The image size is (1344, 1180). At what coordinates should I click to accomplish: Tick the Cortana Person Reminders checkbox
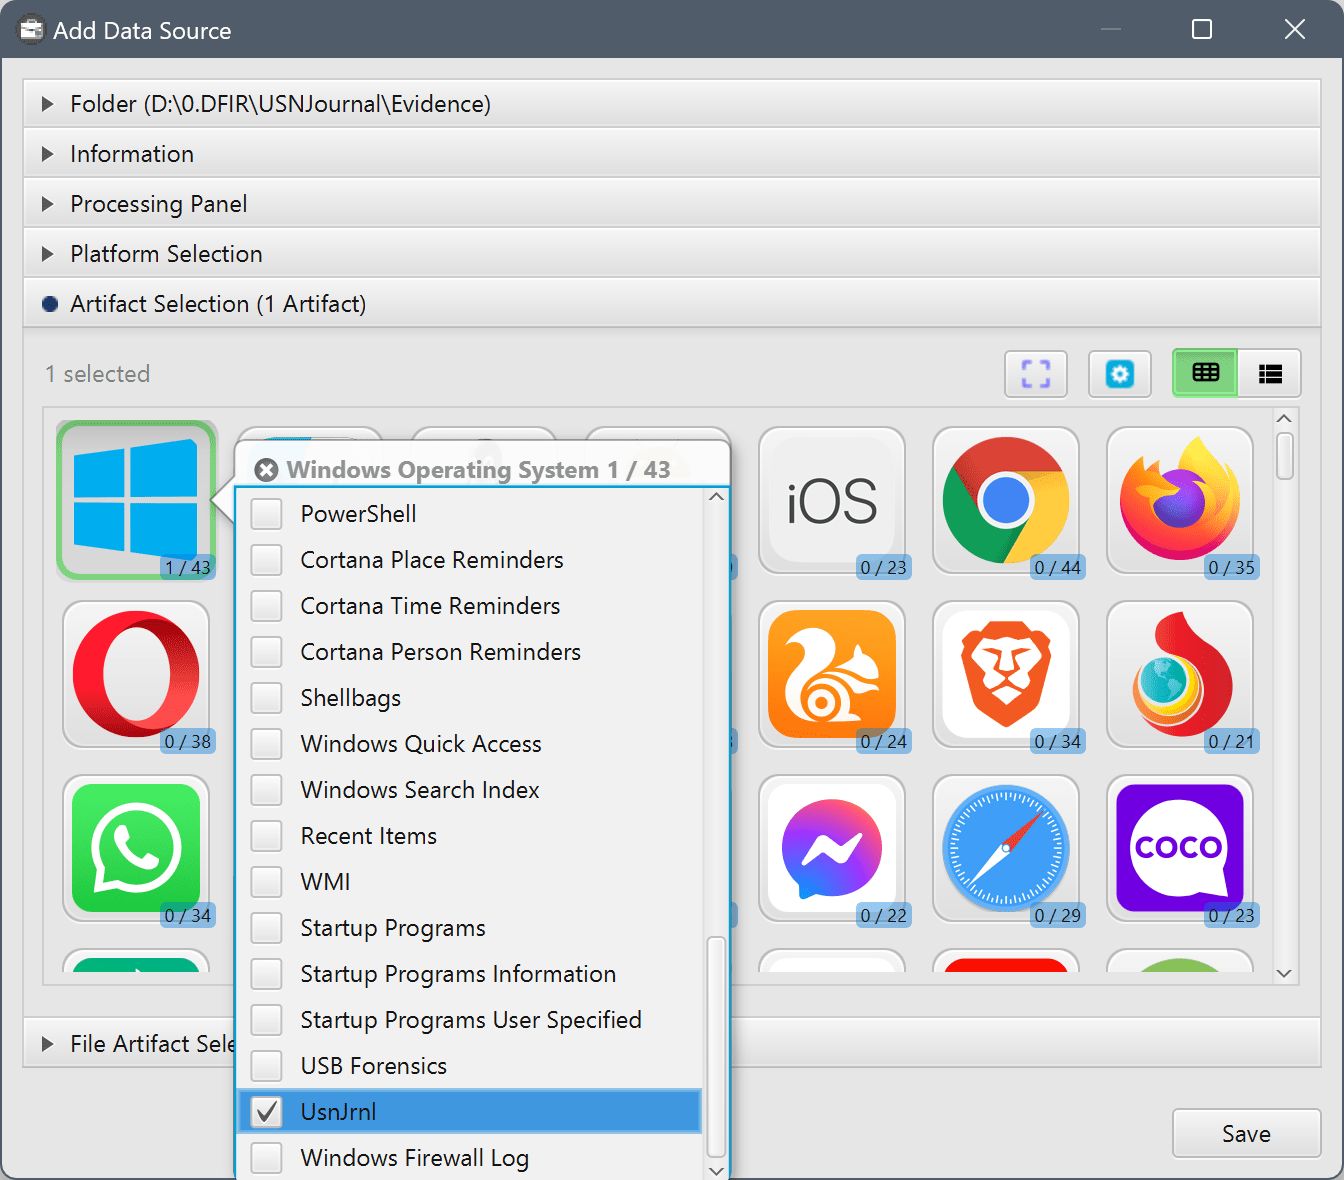click(266, 652)
